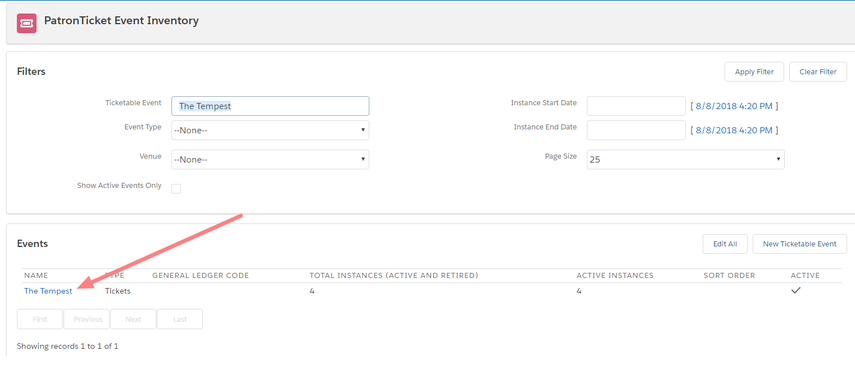The image size is (855, 373).
Task: Click the PatronTicket ticket icon
Action: pos(27,23)
